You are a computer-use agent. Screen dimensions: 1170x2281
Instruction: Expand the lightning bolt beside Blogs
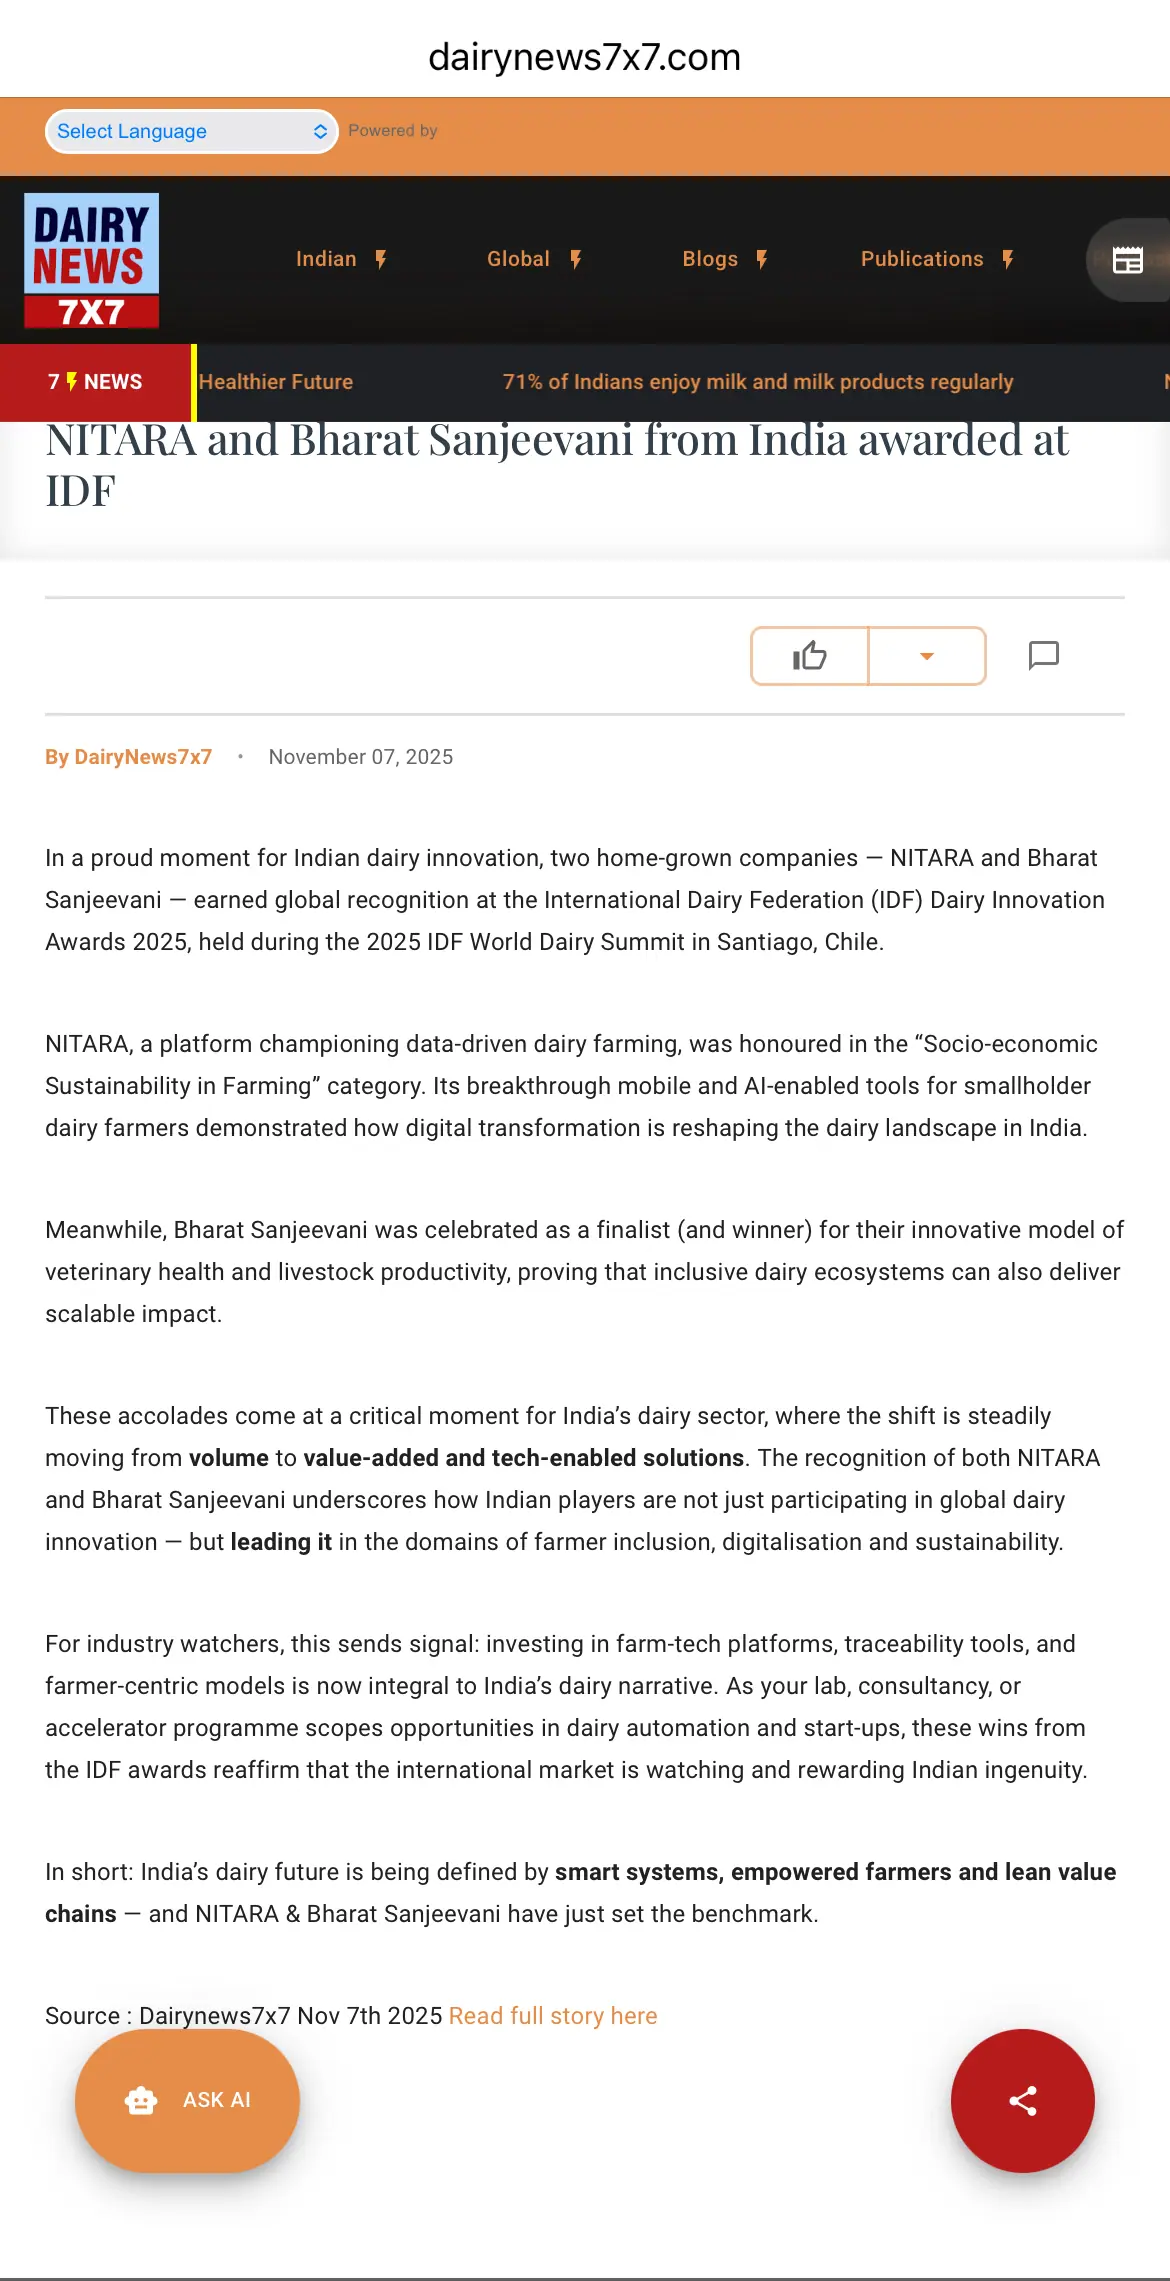coord(762,260)
